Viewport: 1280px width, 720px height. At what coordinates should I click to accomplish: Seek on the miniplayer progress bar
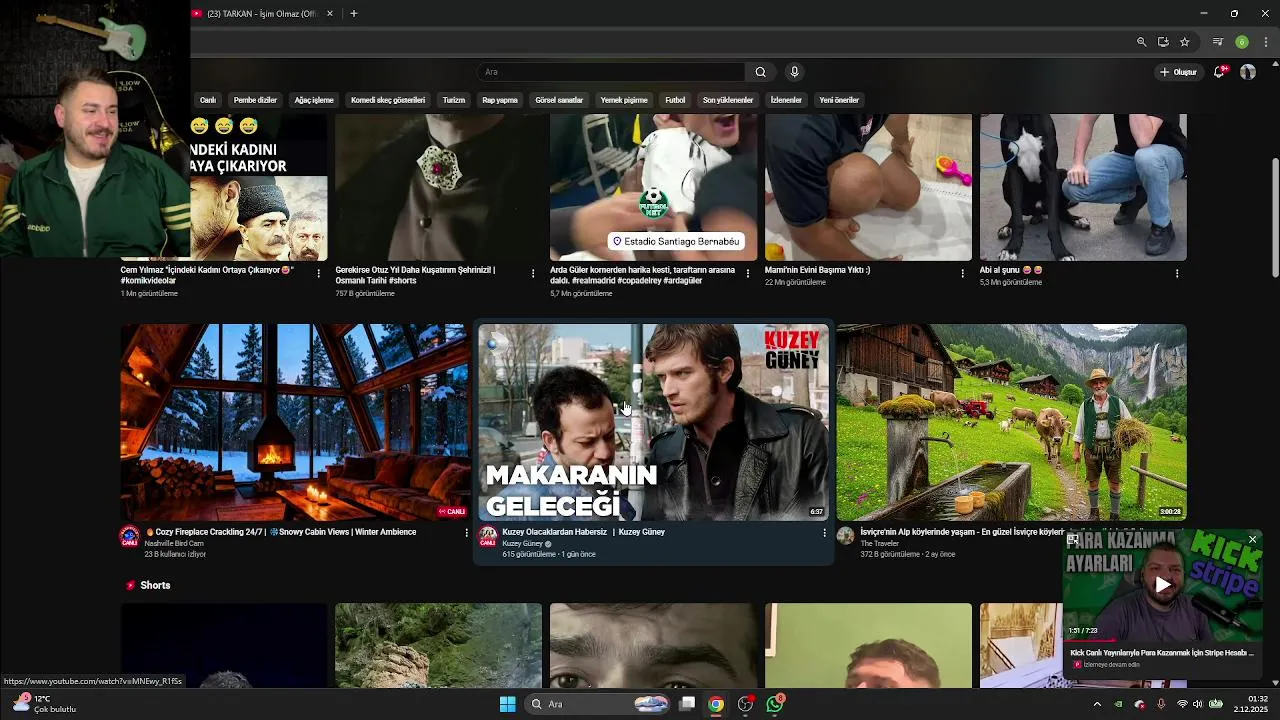coord(1162,642)
